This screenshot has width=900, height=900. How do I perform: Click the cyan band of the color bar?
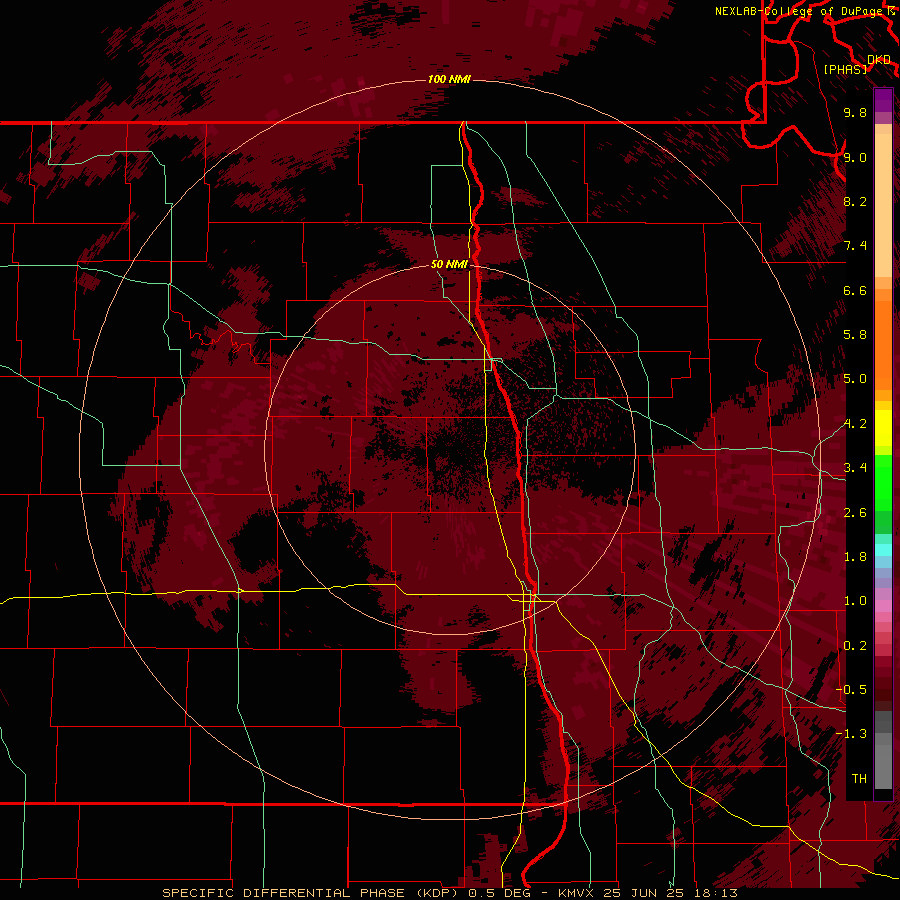pyautogui.click(x=883, y=550)
